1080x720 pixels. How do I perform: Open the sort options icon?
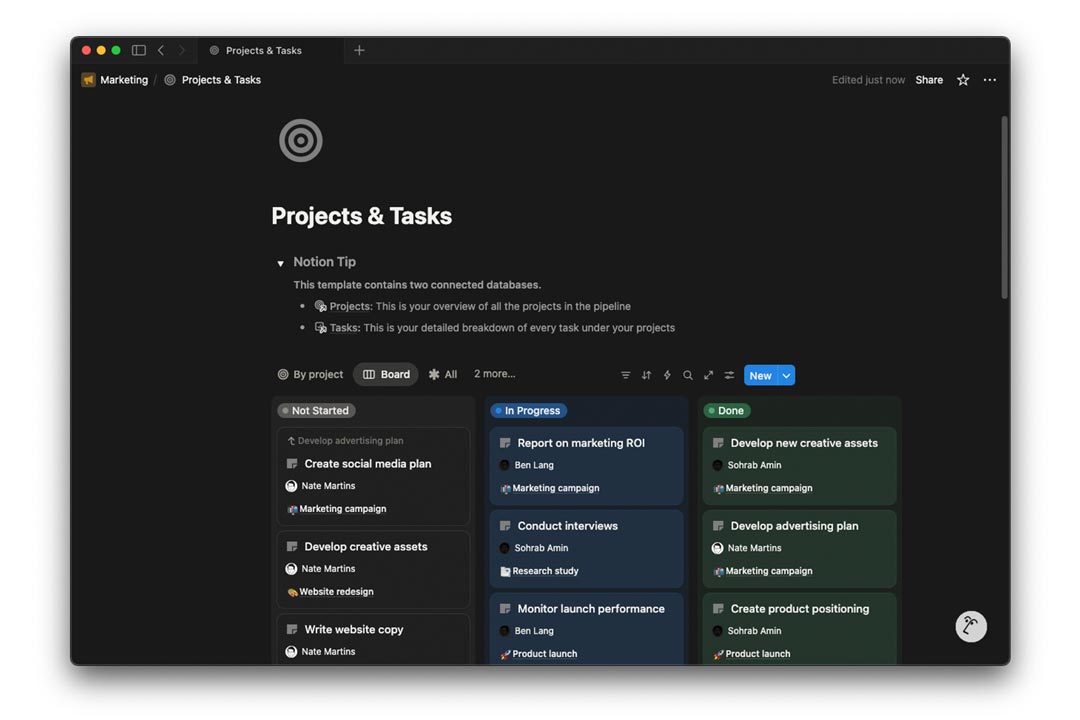coord(646,375)
